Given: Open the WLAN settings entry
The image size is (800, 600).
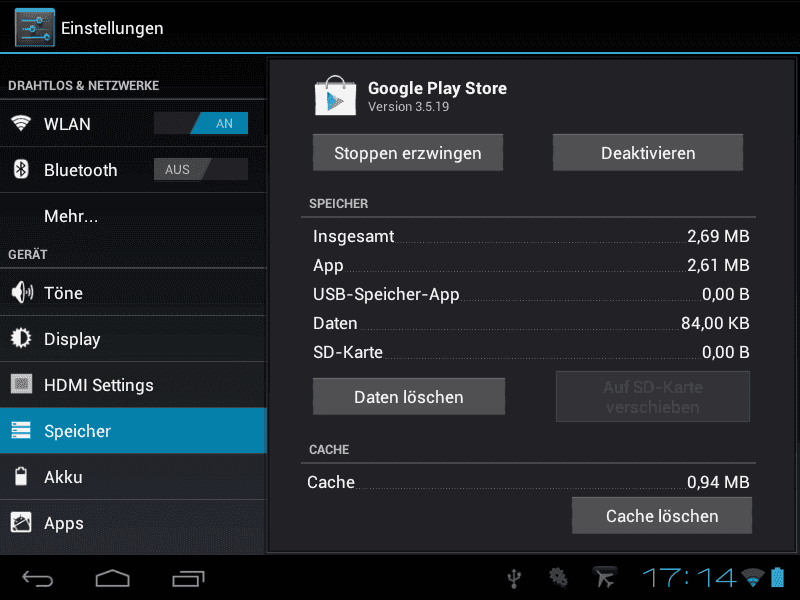Looking at the screenshot, I should click(133, 123).
